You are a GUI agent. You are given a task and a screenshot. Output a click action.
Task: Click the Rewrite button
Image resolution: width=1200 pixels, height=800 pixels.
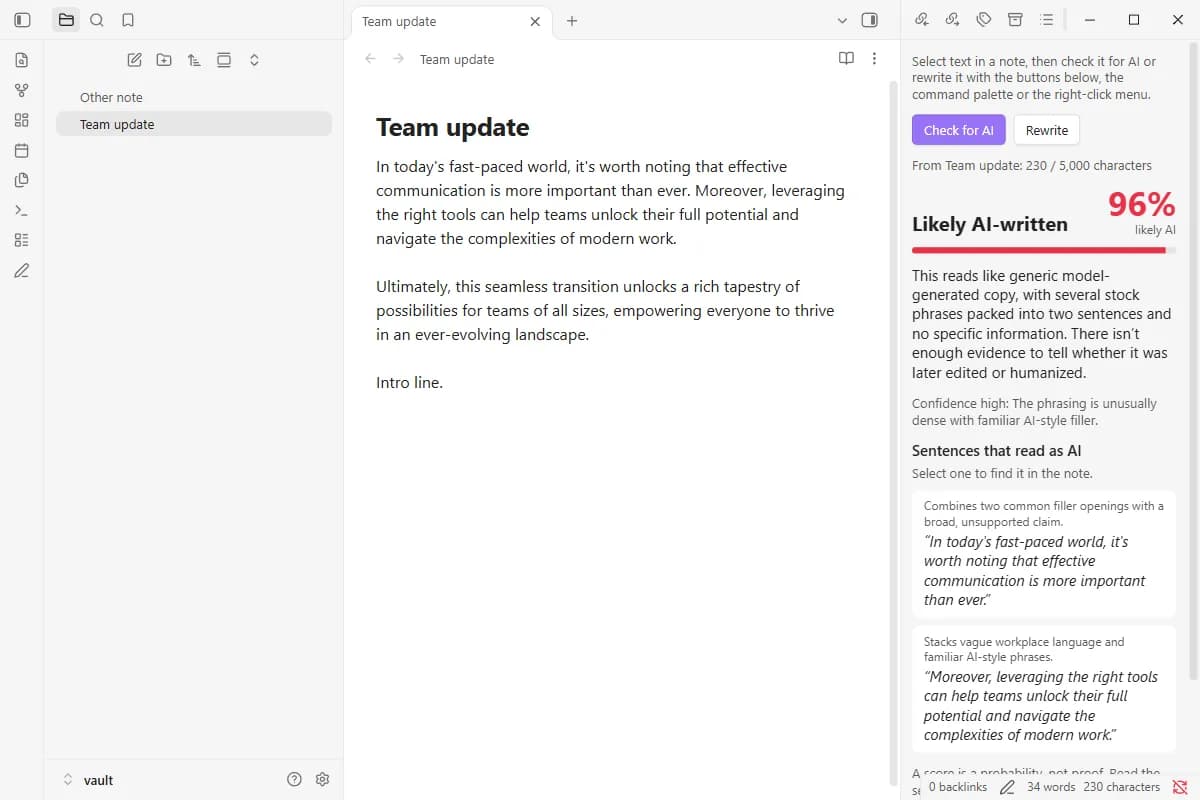click(x=1047, y=130)
